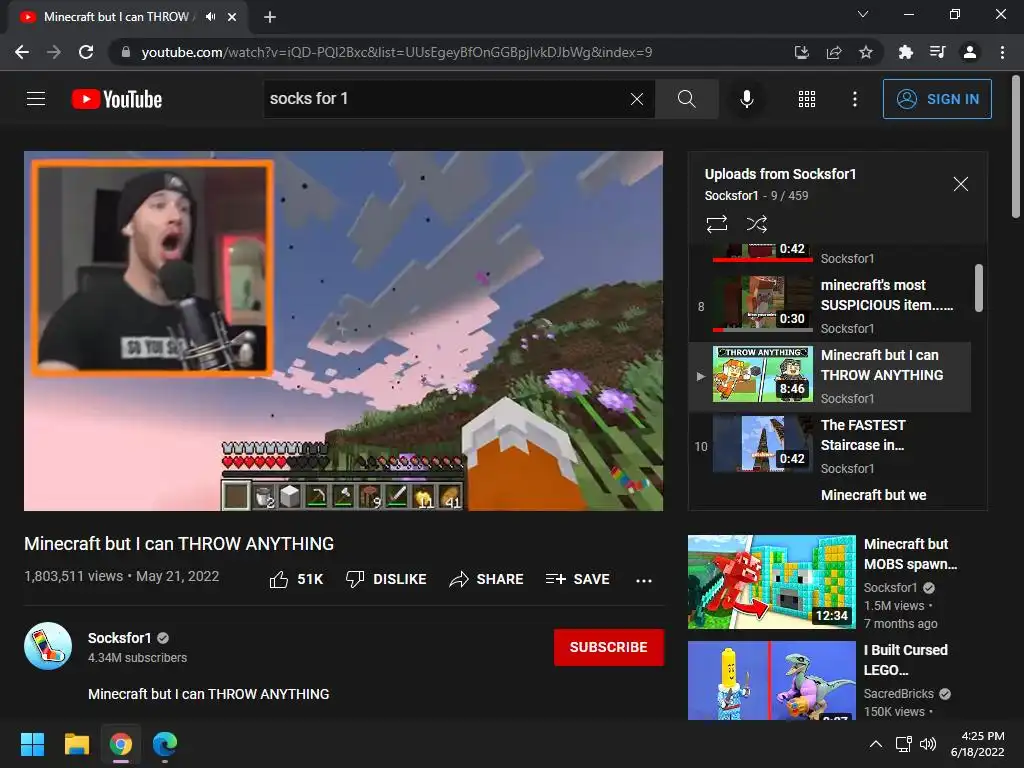
Task: Go back with browser back arrow
Action: (22, 52)
